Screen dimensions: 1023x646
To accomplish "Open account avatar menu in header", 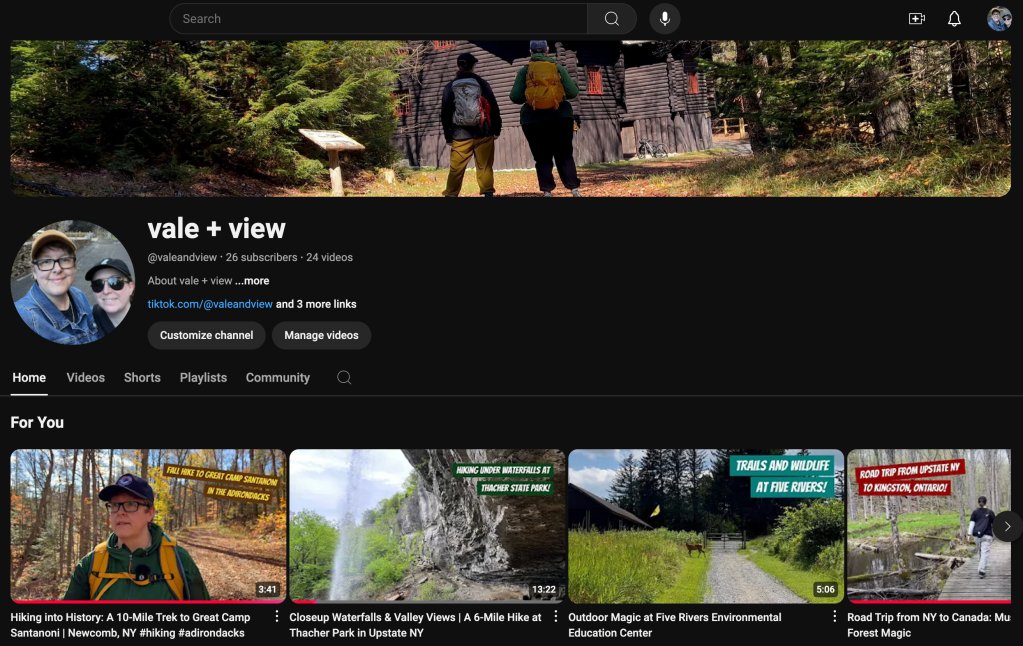I will pos(998,19).
